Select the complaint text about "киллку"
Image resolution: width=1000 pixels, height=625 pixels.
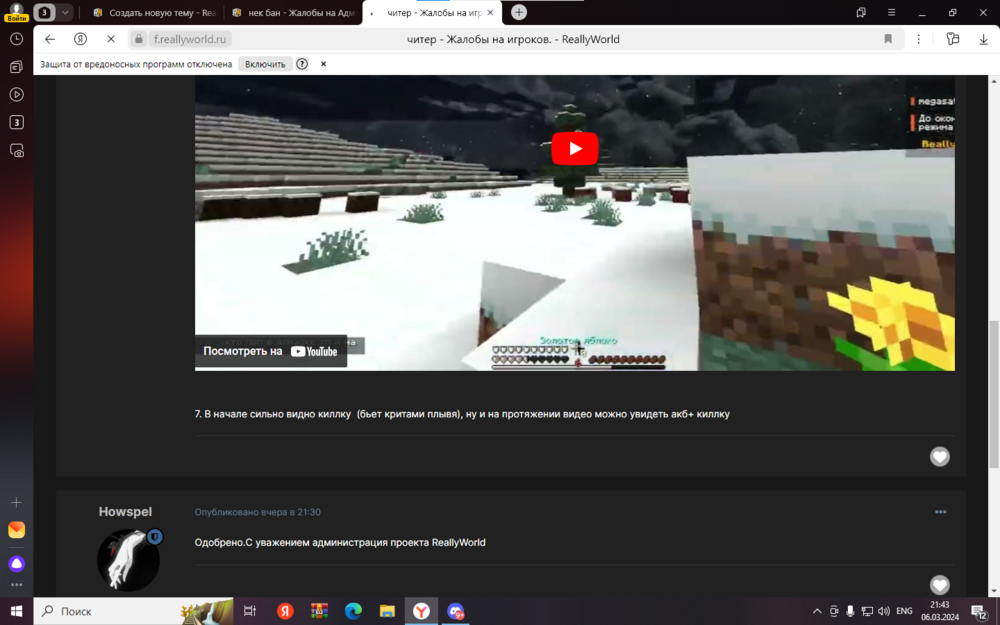(x=462, y=415)
